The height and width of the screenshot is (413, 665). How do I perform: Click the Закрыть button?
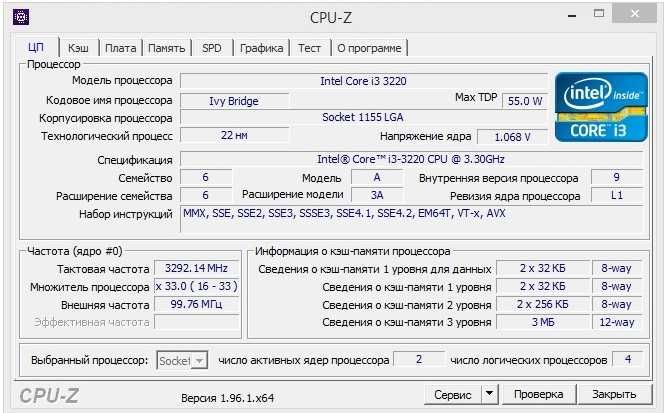[614, 394]
